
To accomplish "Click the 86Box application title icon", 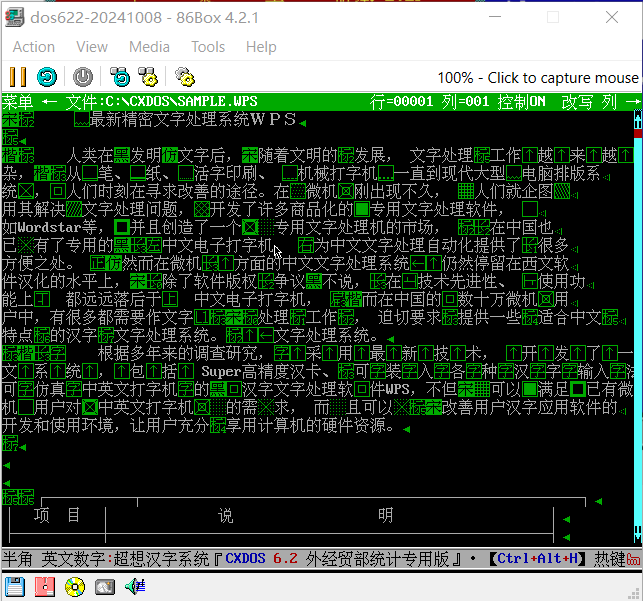I will coord(15,18).
